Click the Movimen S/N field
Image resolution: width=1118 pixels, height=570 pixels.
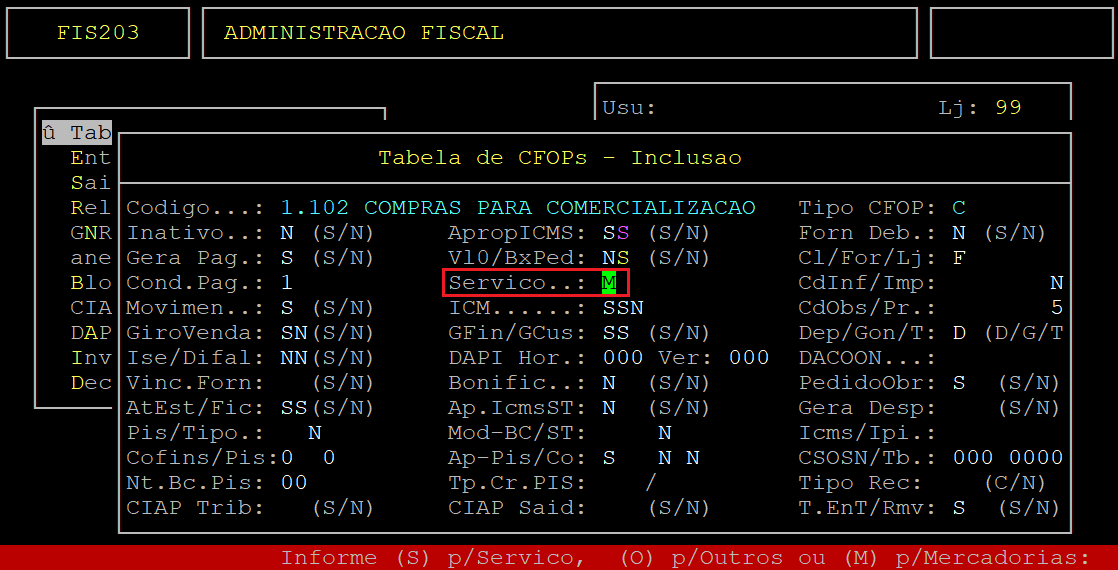(287, 308)
